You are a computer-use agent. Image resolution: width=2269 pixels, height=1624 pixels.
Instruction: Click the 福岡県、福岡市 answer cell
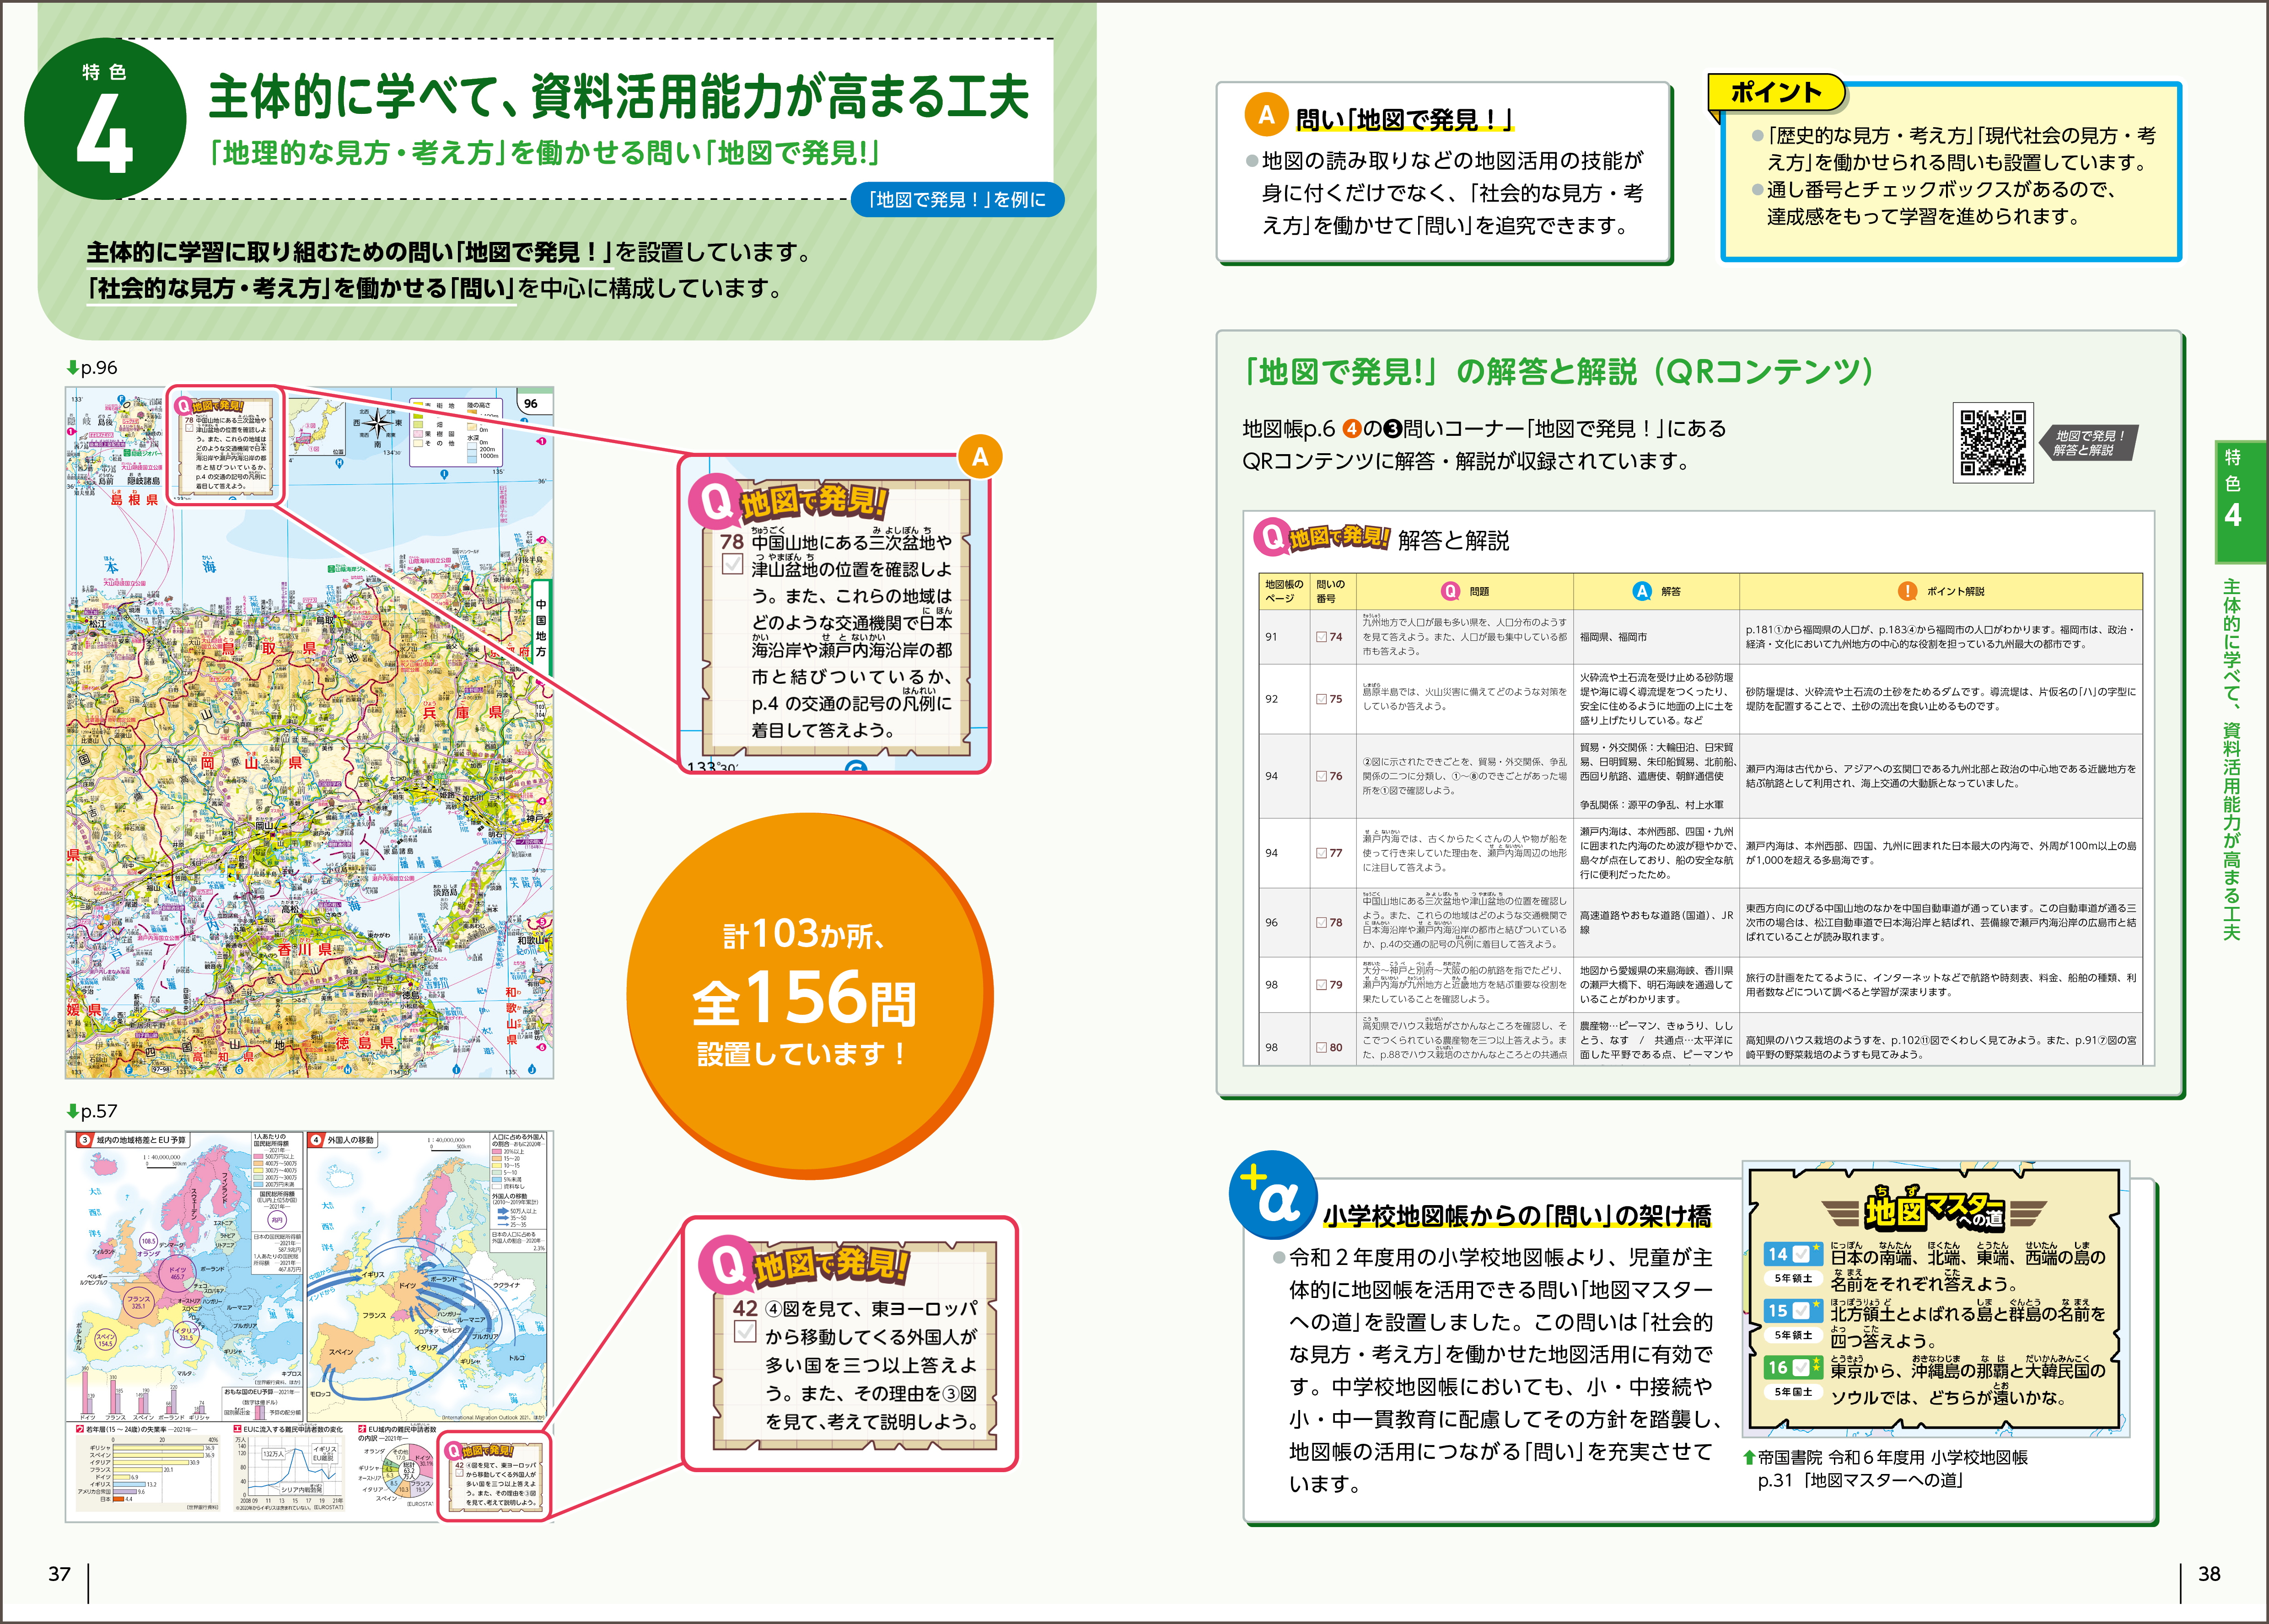[x=1656, y=637]
